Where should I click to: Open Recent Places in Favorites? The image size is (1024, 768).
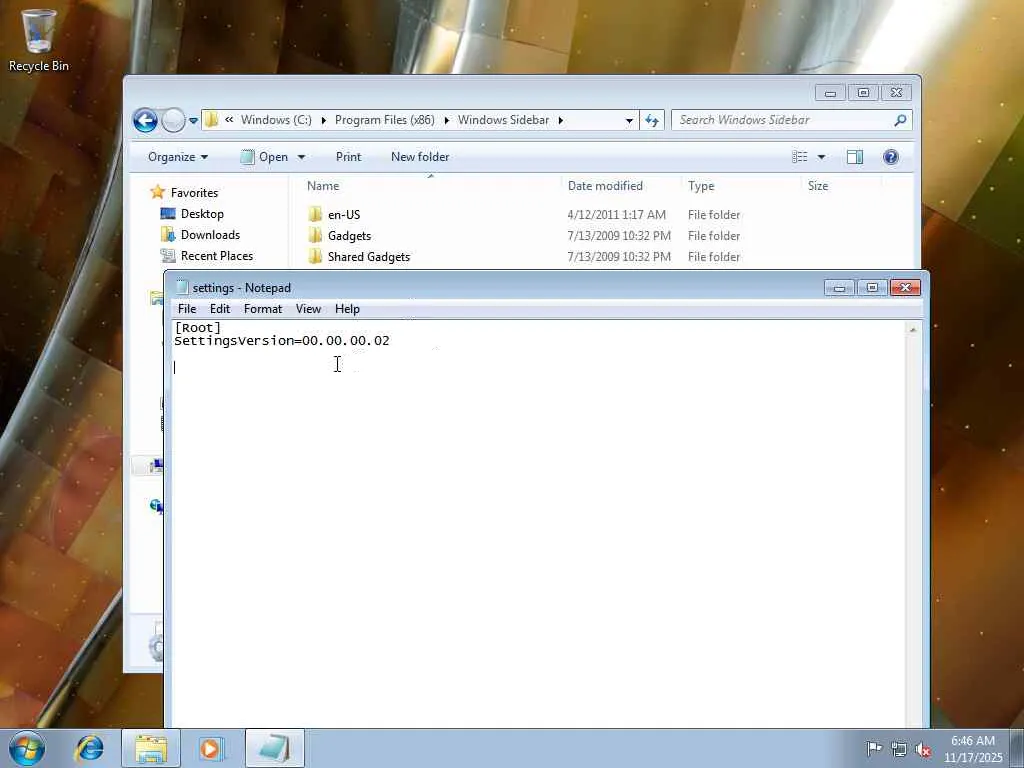[217, 256]
